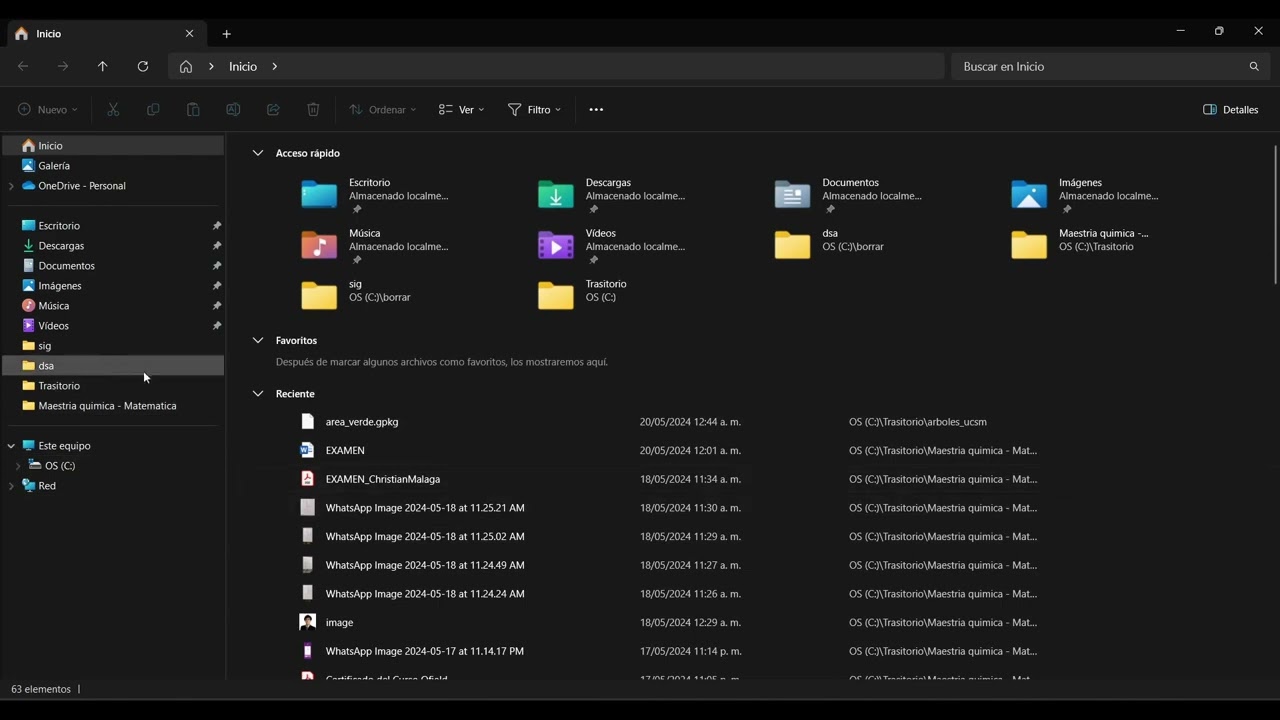The width and height of the screenshot is (1280, 720).
Task: Click the Forward navigation arrow
Action: click(x=63, y=66)
